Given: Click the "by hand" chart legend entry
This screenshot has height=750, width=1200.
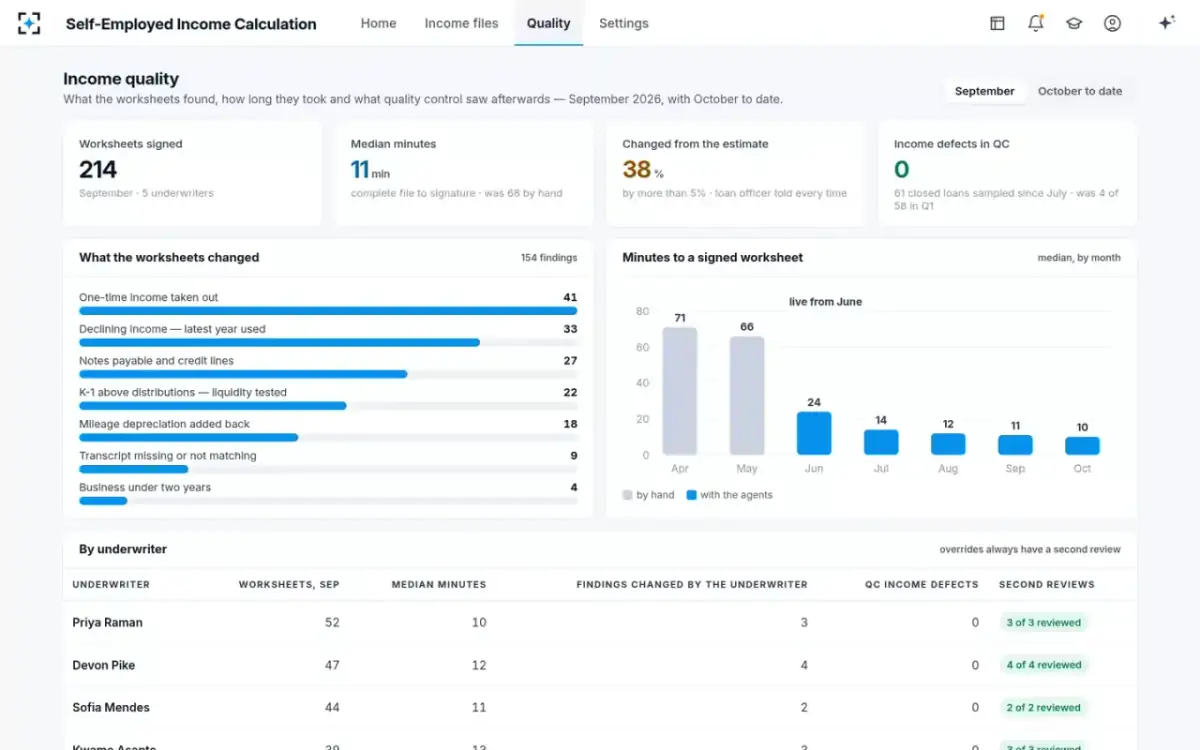Looking at the screenshot, I should coord(648,495).
